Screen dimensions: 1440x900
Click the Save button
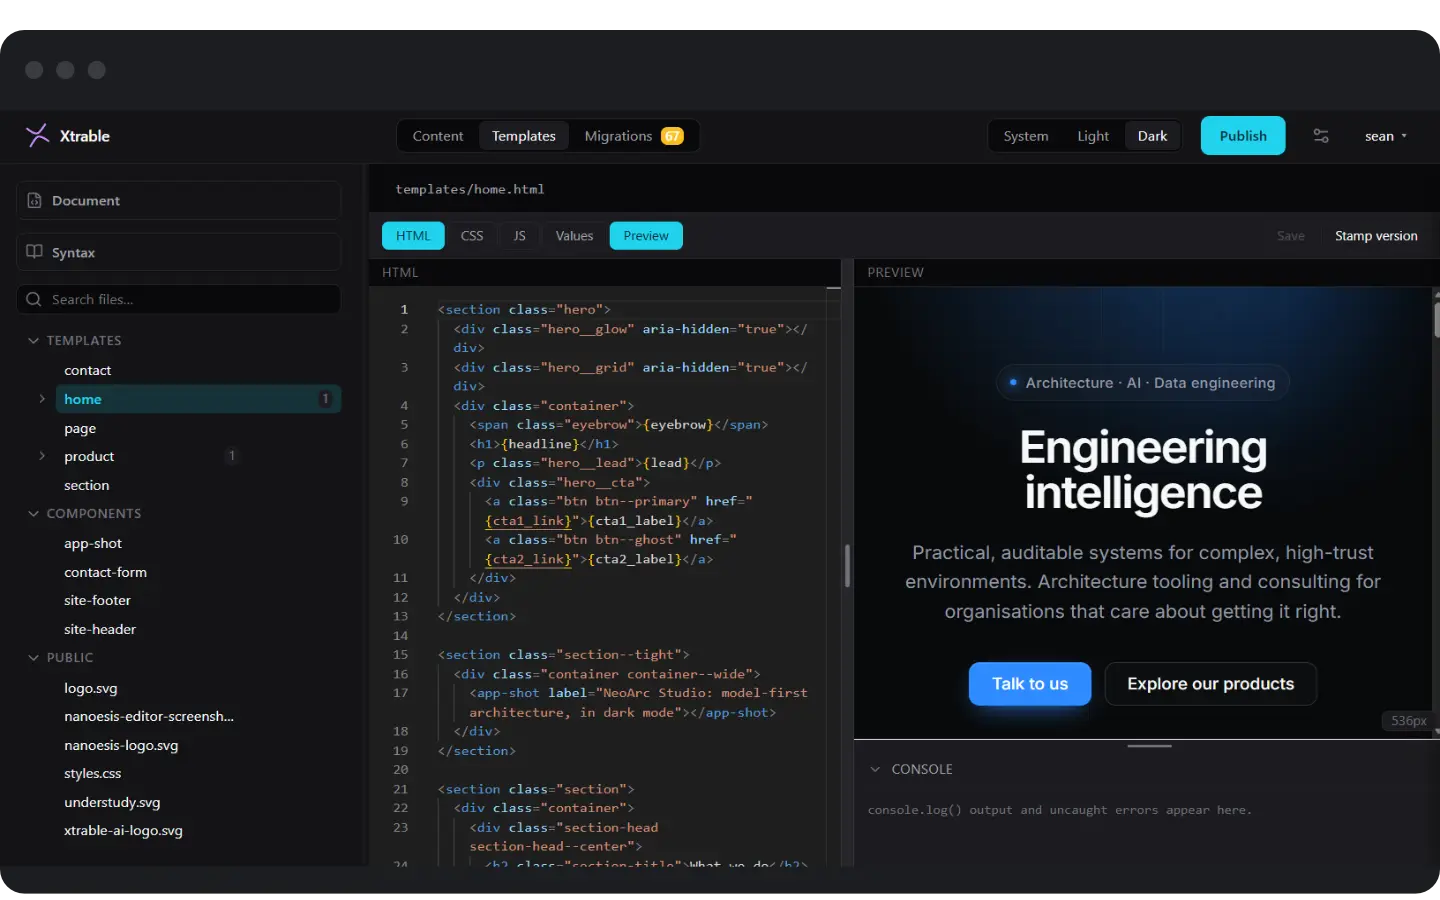tap(1291, 236)
